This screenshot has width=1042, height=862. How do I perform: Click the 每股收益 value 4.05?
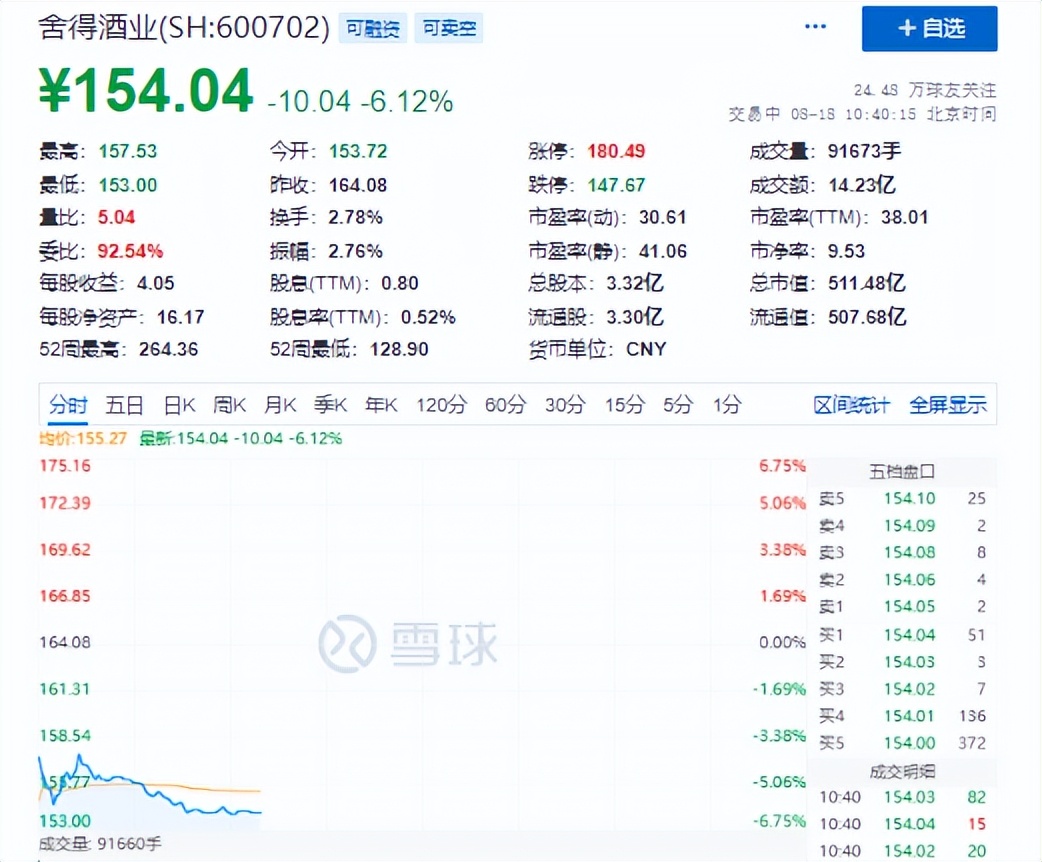click(156, 283)
